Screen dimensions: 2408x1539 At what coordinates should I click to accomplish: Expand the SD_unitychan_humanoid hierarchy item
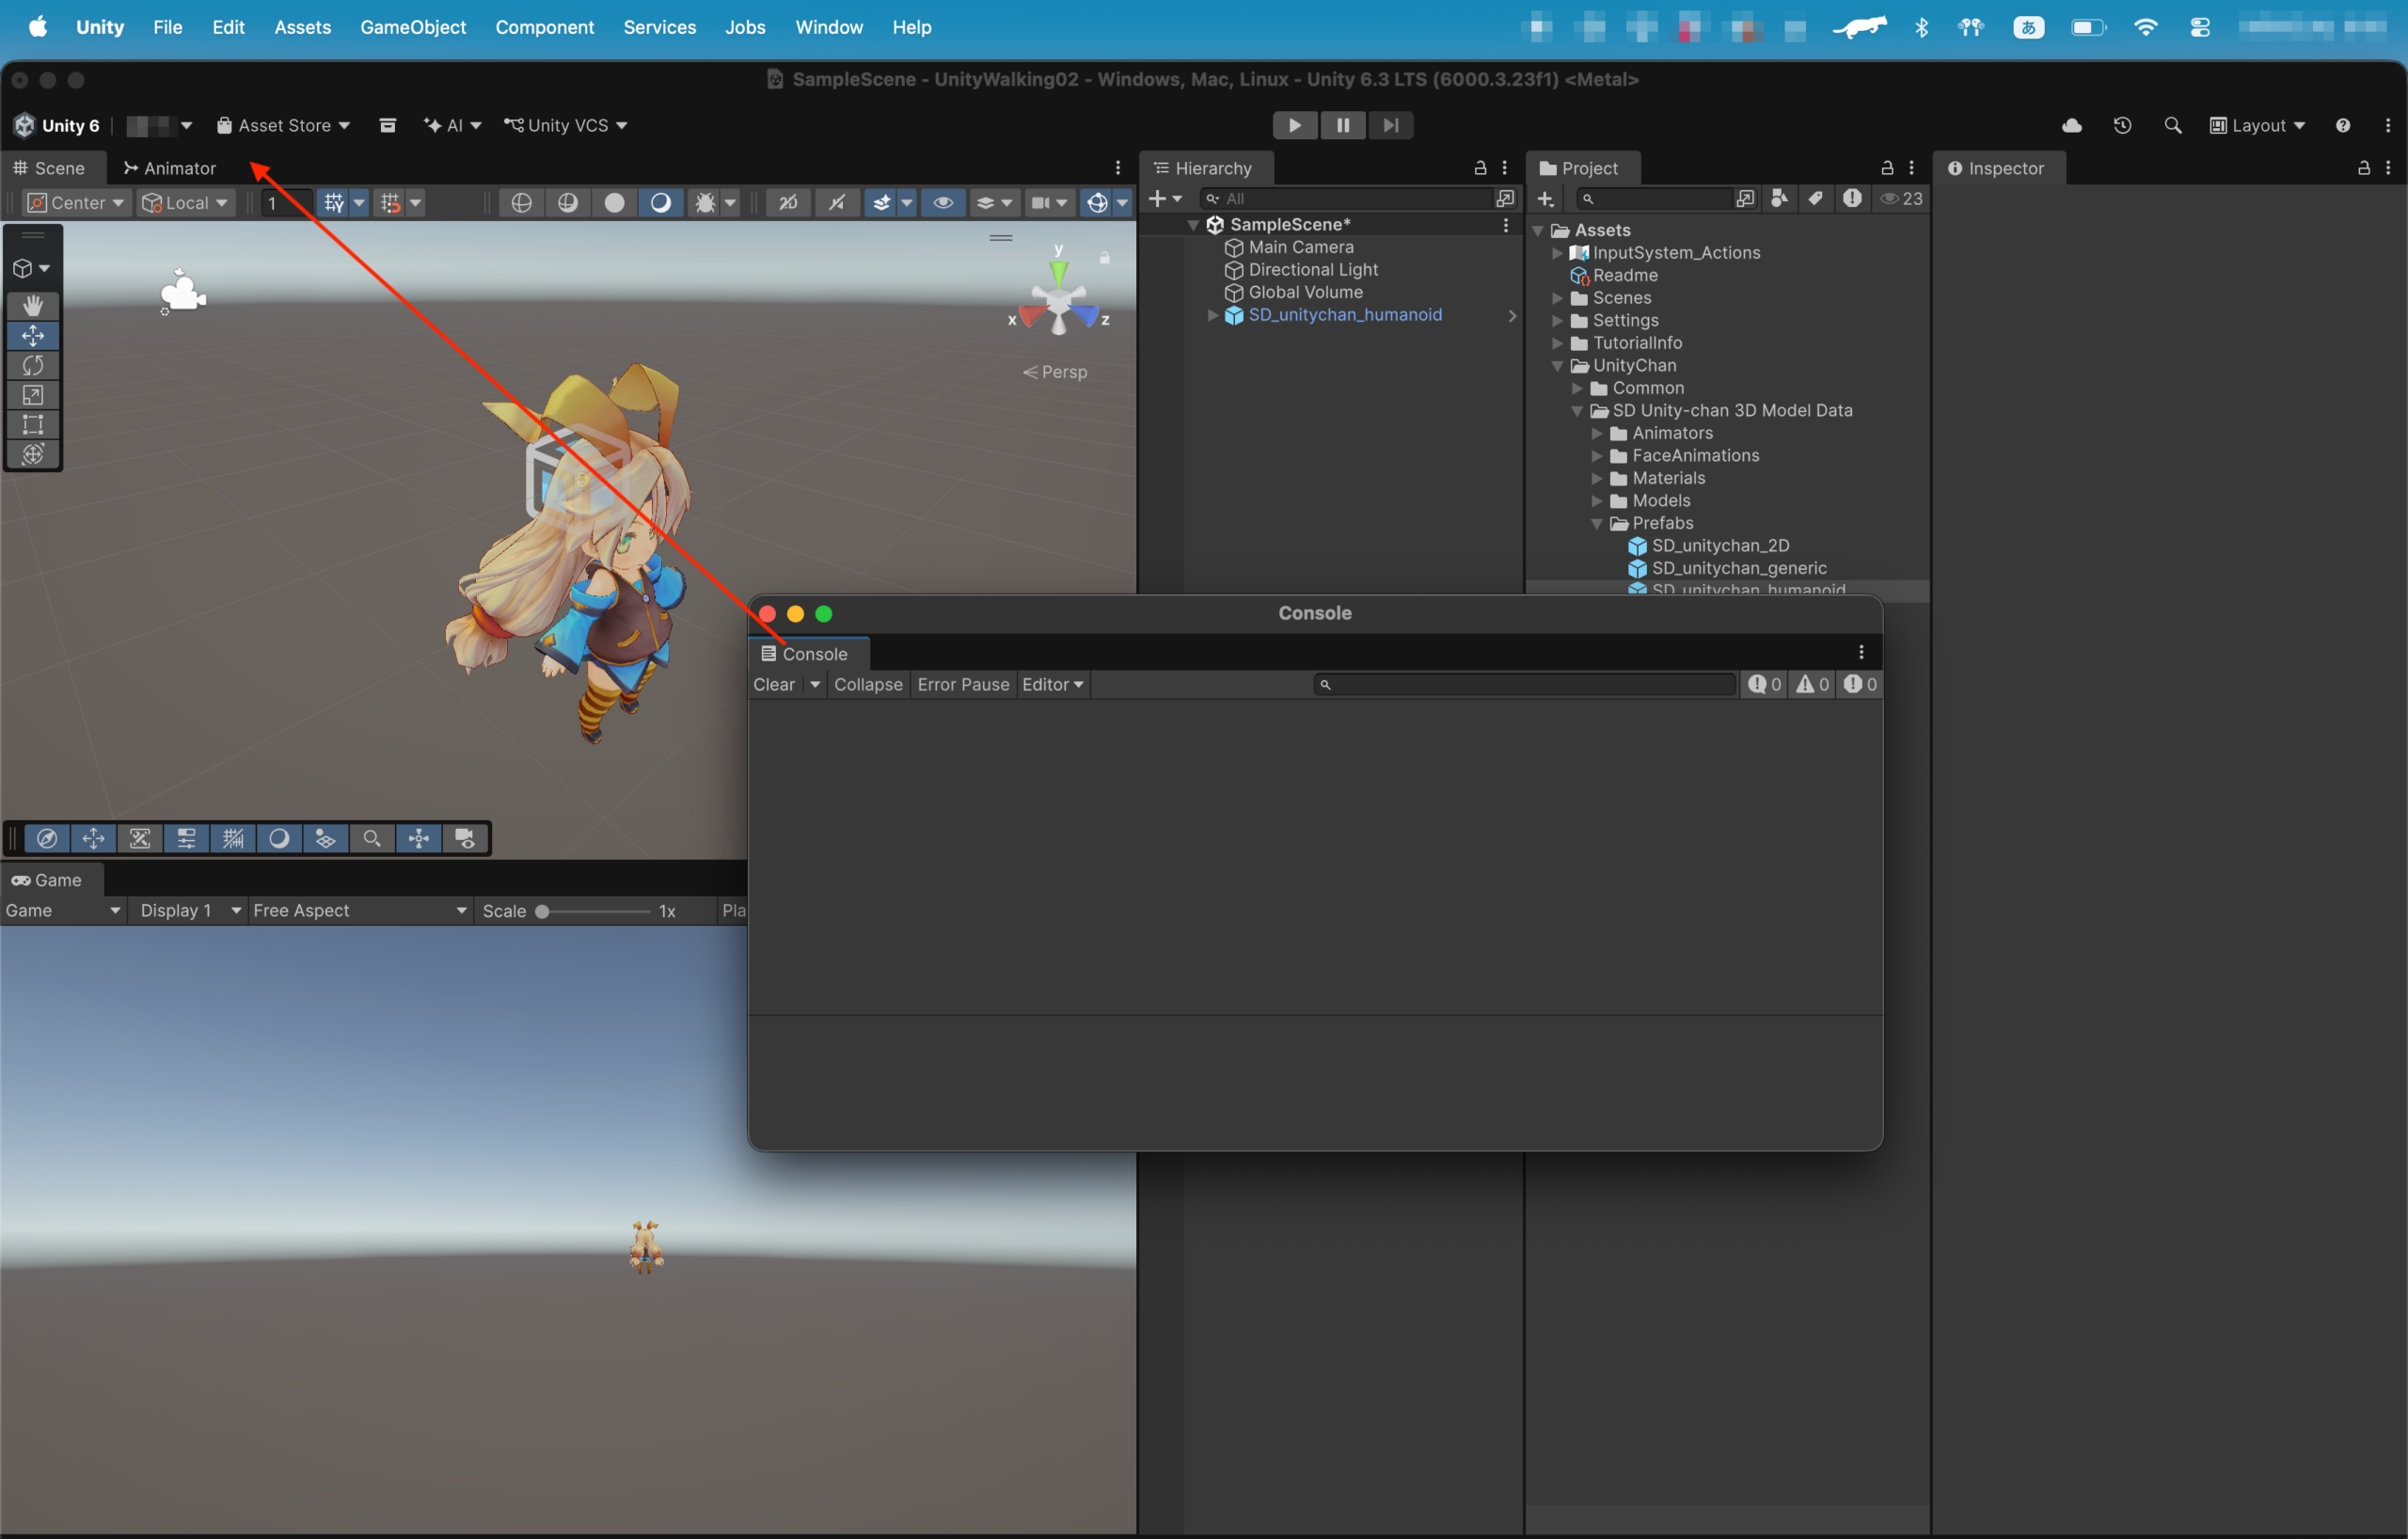(1212, 315)
